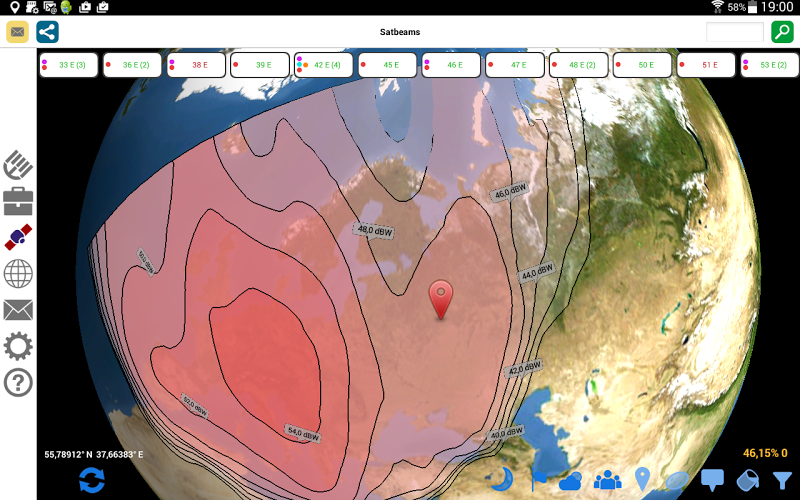Select the 33 E (3) satellite position tab
800x500 pixels.
click(68, 65)
